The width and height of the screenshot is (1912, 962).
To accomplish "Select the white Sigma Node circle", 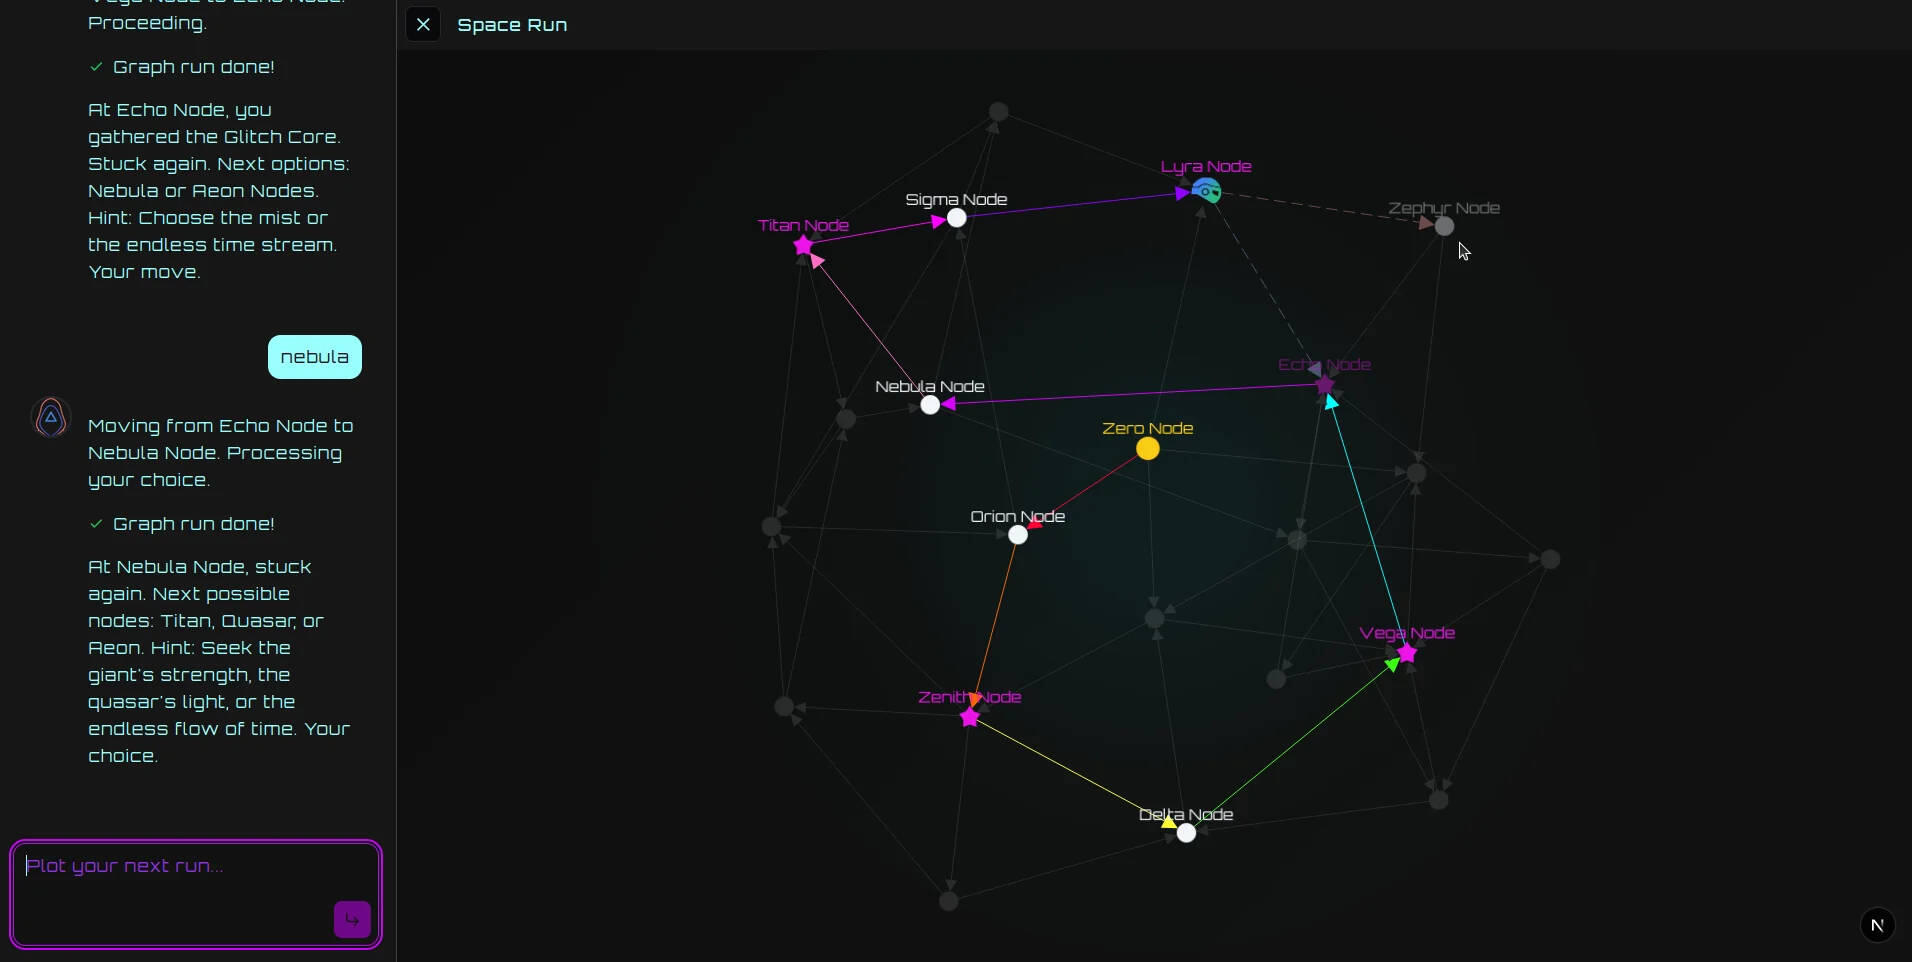I will [957, 218].
